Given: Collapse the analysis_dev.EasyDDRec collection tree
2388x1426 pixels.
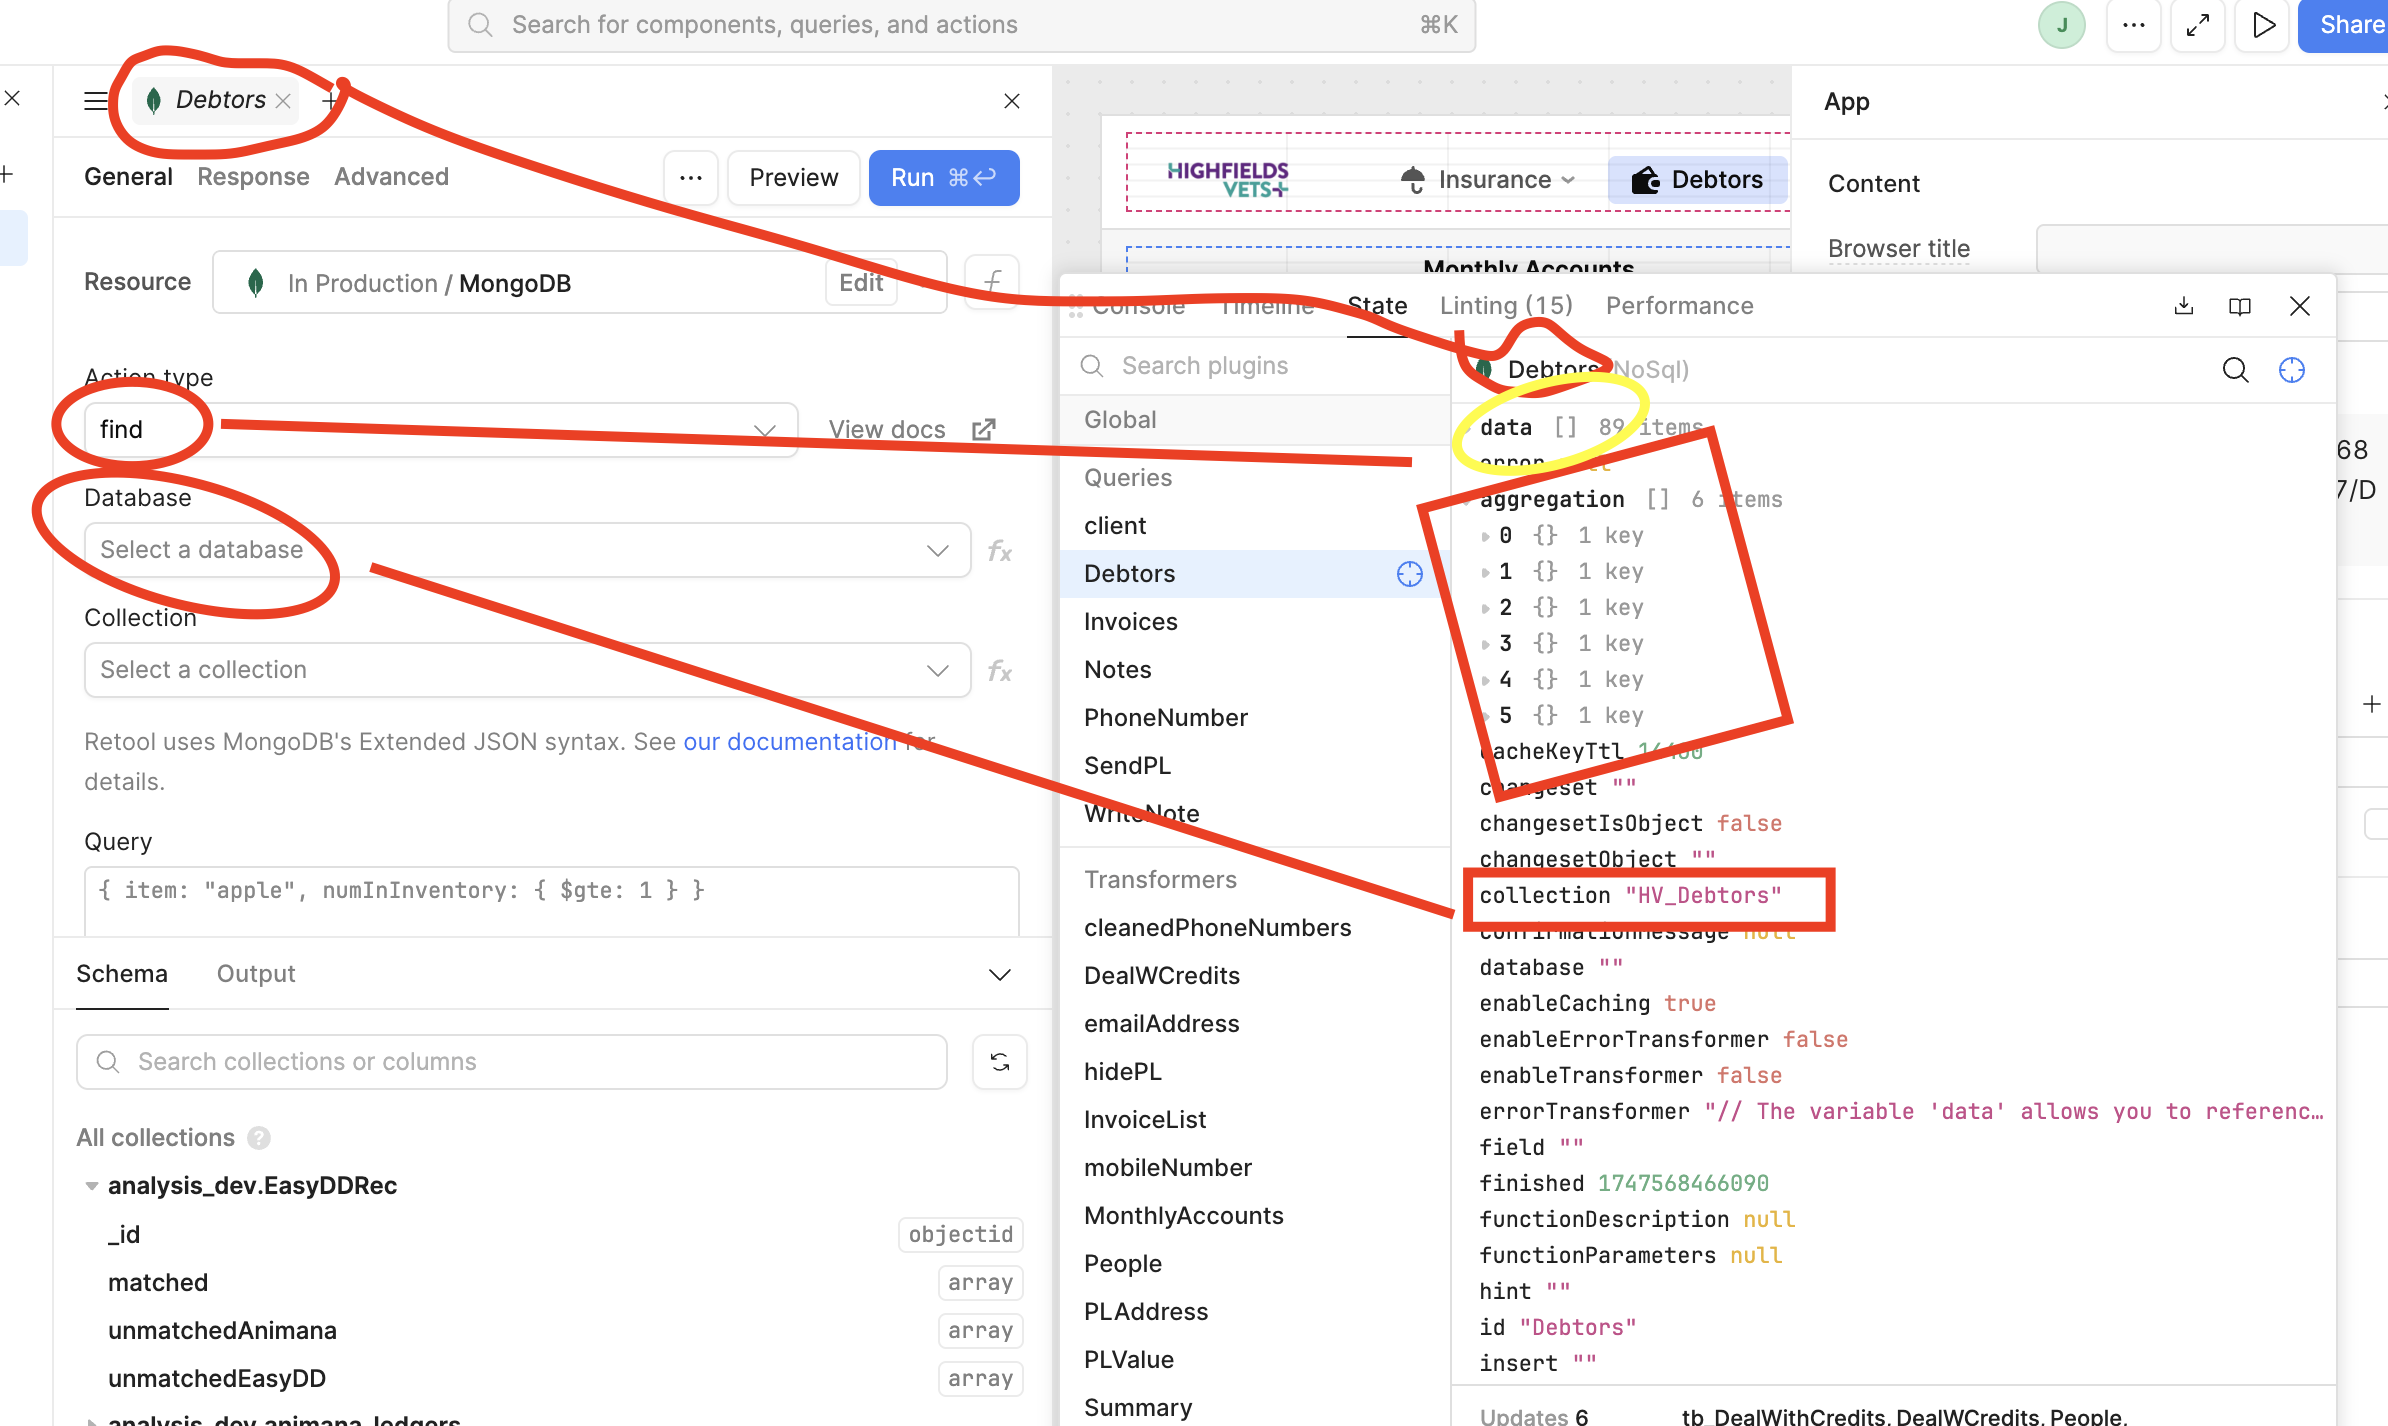Looking at the screenshot, I should 91,1186.
